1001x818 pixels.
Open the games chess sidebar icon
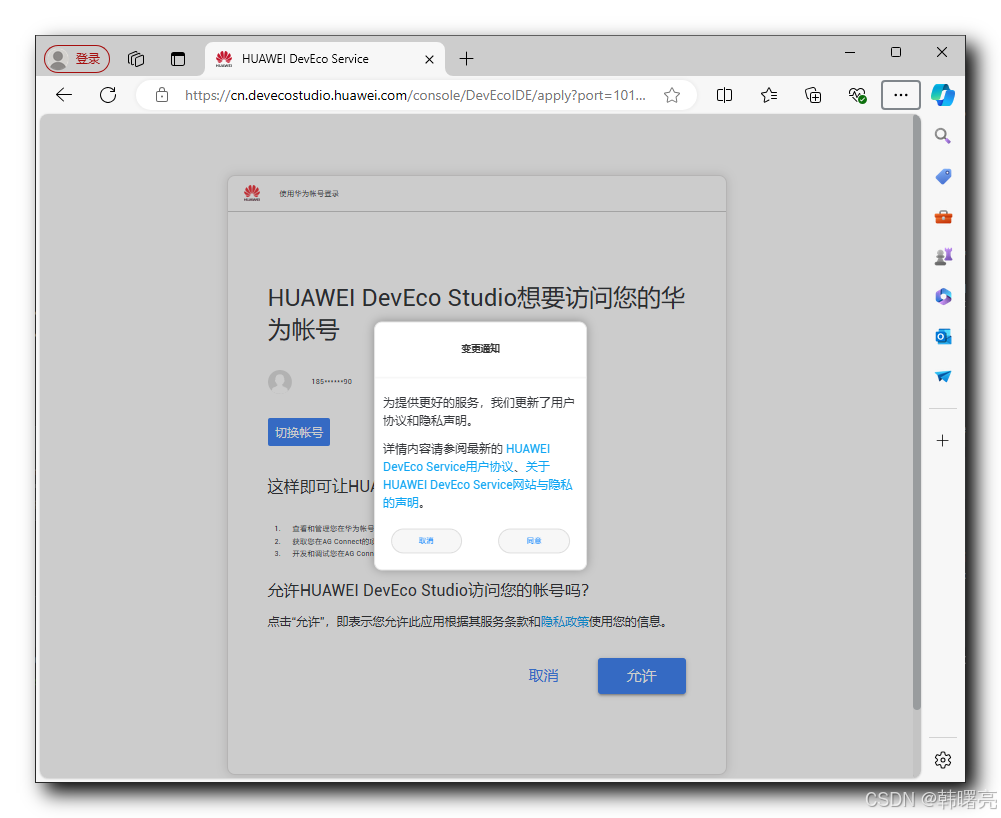coord(943,257)
